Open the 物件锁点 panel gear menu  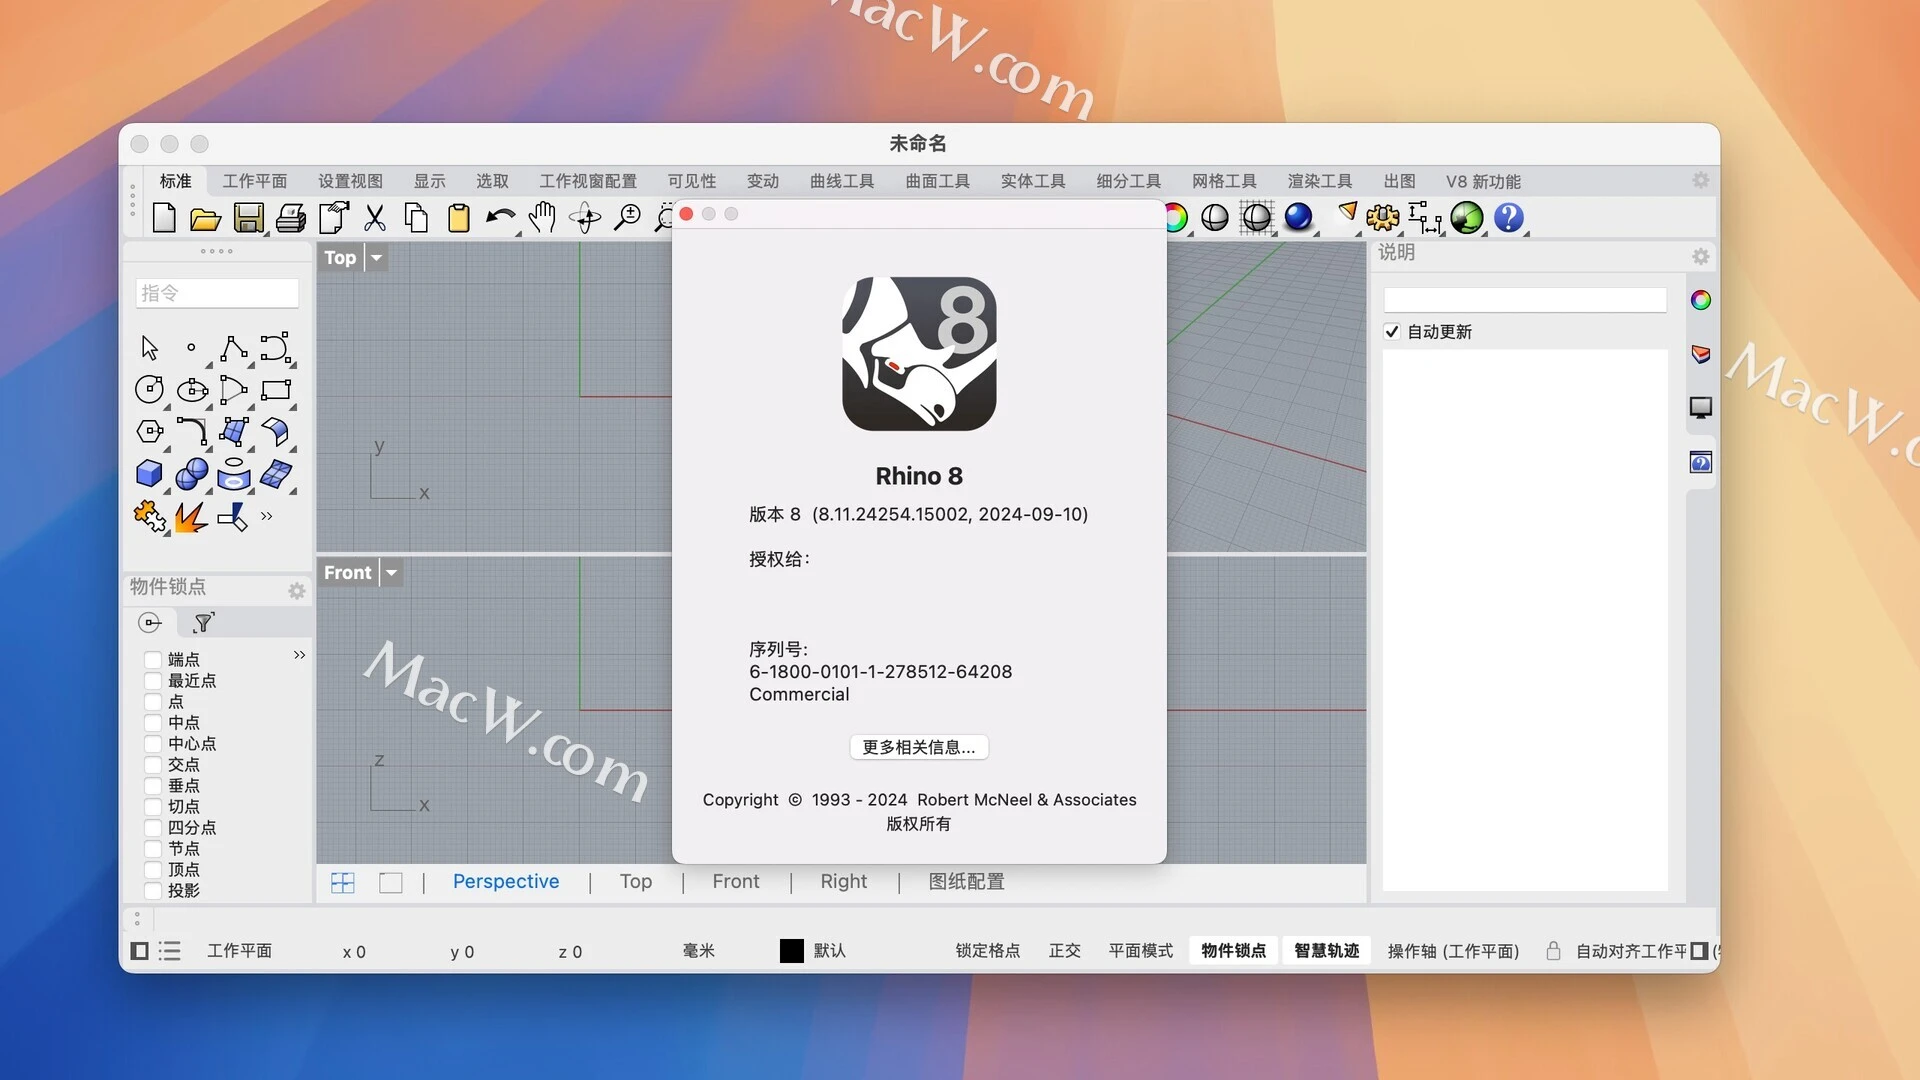(297, 591)
